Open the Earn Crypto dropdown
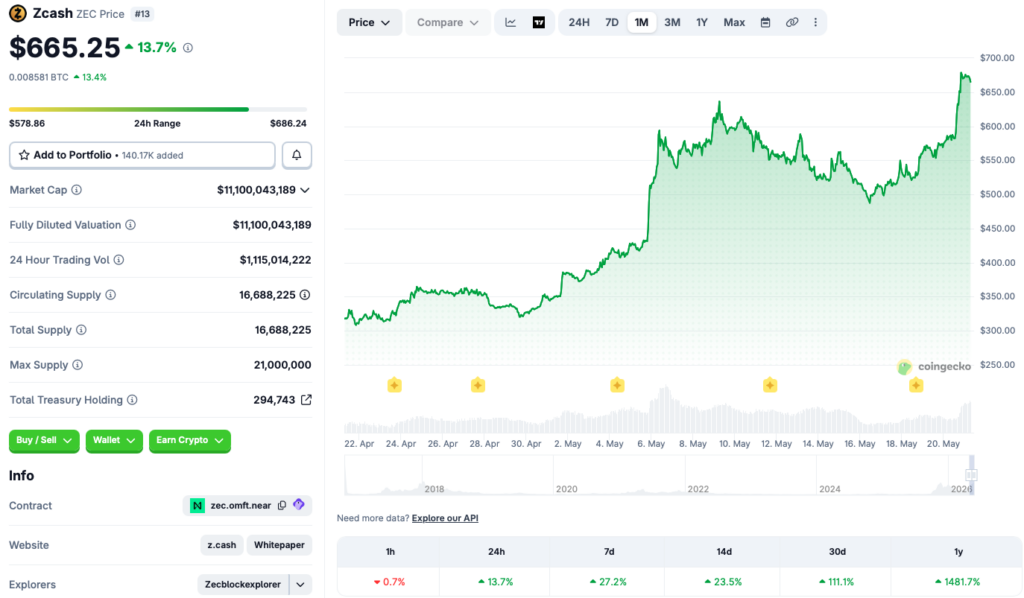 (189, 441)
